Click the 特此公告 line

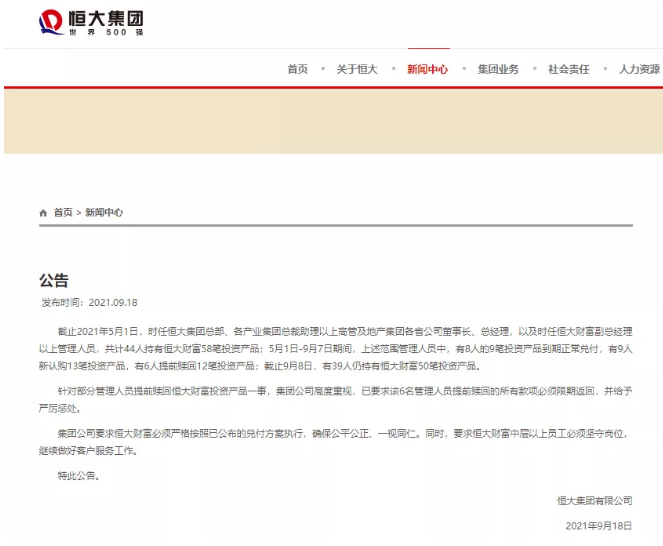tap(79, 476)
